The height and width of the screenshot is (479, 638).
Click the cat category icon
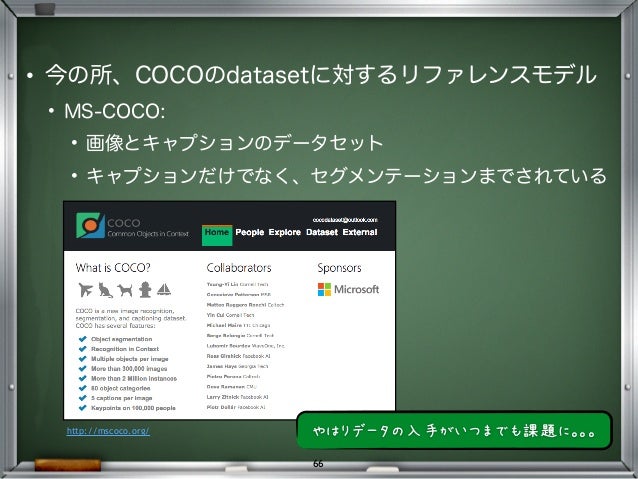click(105, 290)
